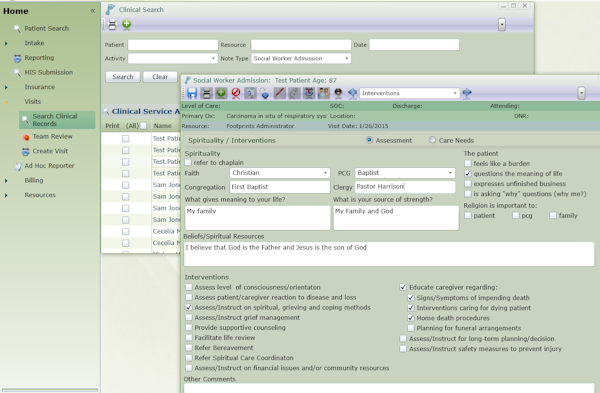Go to next section with right arrow
The height and width of the screenshot is (393, 600).
tap(467, 93)
